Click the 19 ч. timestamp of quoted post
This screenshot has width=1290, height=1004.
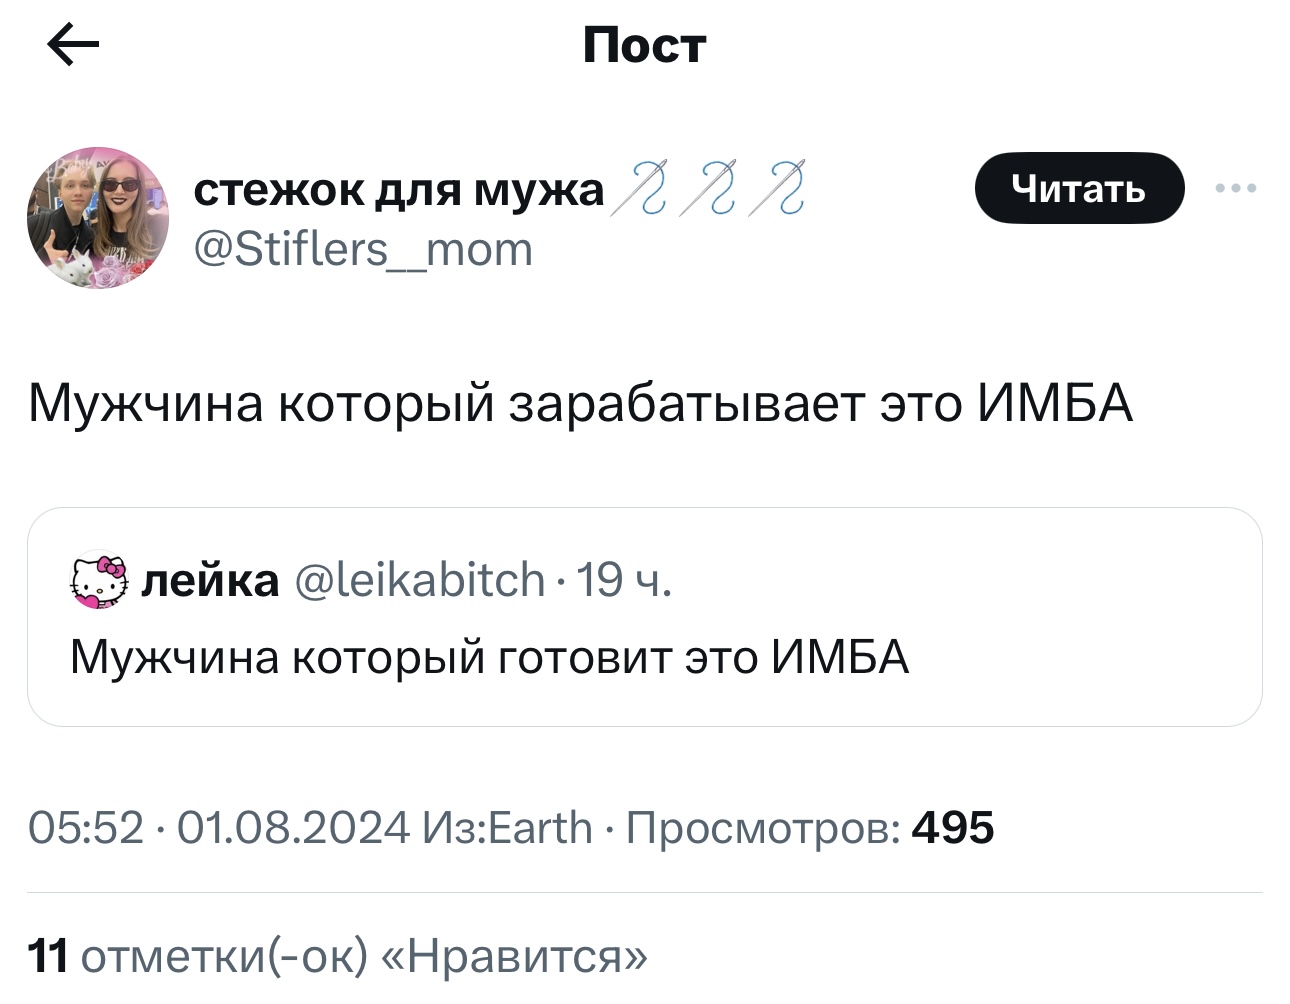pos(624,580)
